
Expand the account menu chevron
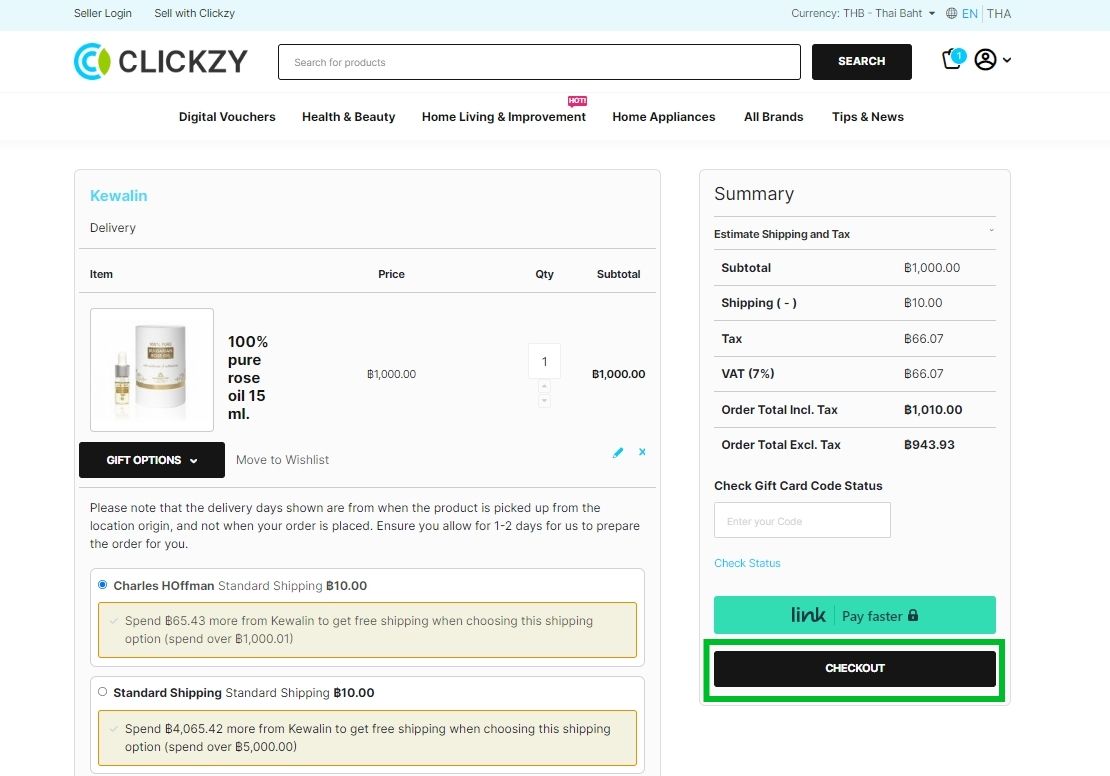pos(1007,60)
